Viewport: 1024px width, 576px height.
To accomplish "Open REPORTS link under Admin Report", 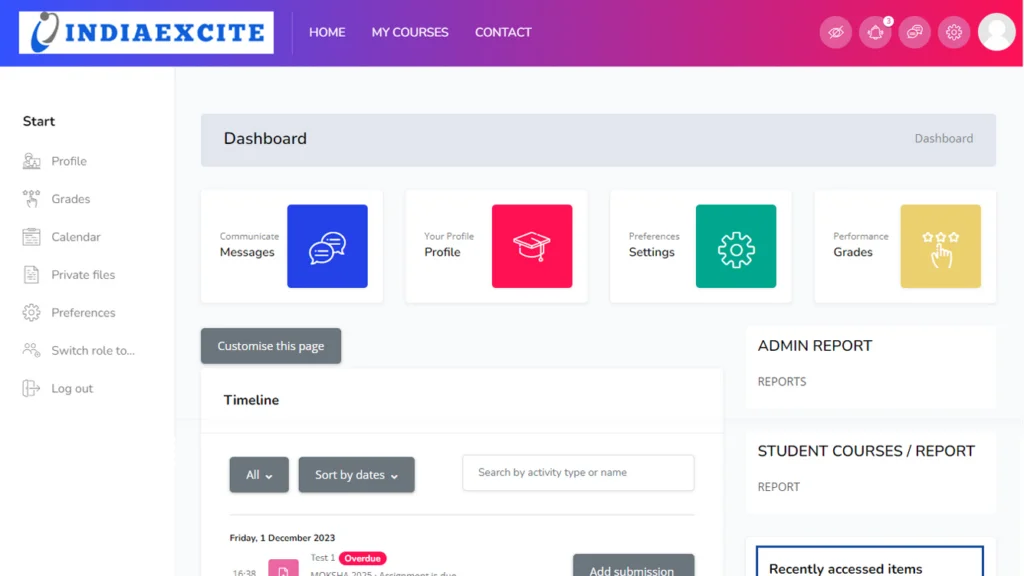I will pos(782,382).
